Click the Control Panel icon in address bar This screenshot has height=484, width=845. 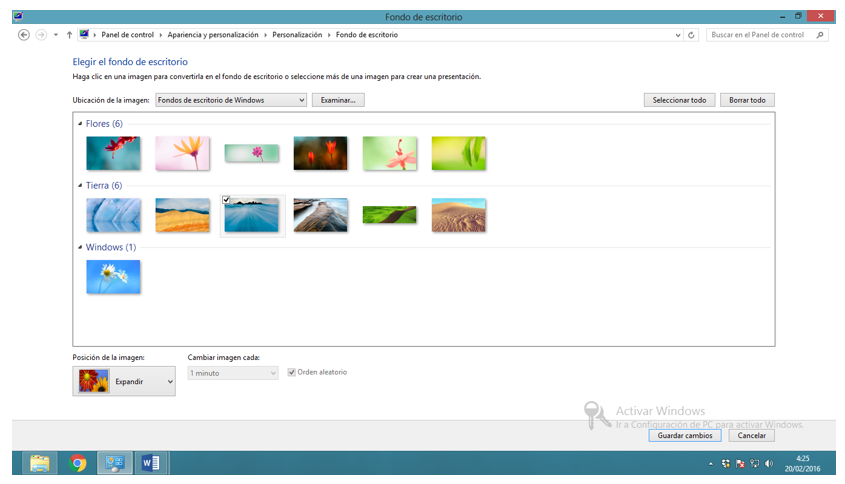point(84,34)
